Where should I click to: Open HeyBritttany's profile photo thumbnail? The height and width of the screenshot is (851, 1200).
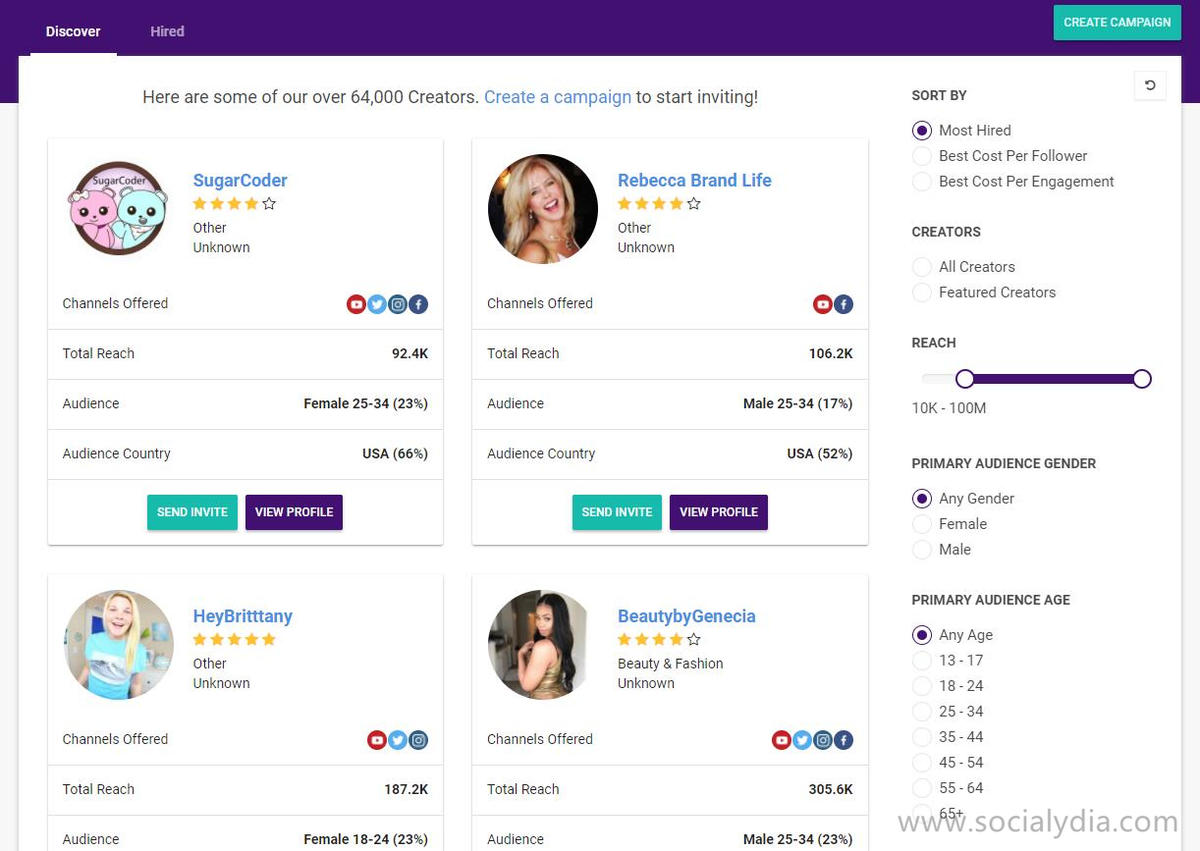point(119,645)
